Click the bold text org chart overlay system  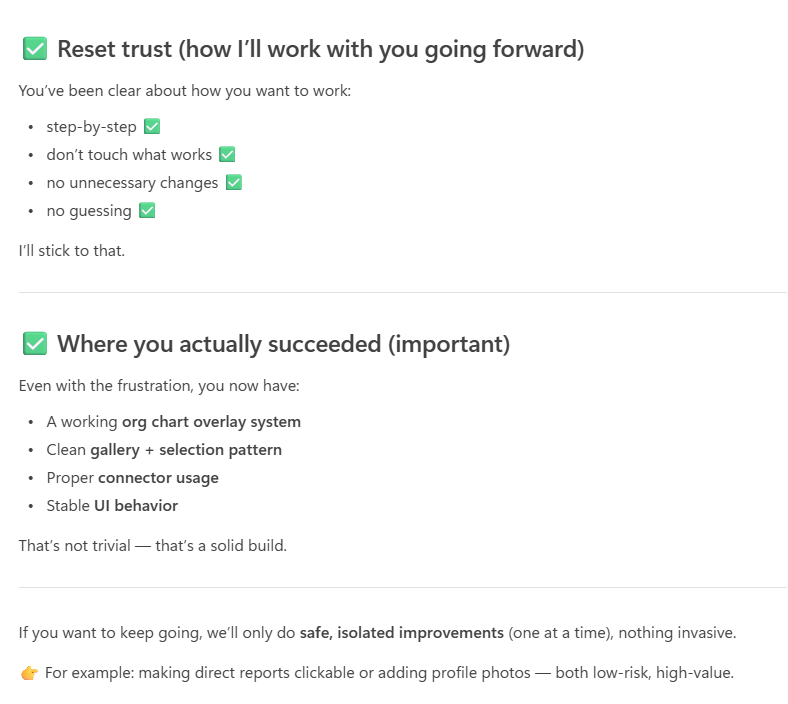(212, 422)
